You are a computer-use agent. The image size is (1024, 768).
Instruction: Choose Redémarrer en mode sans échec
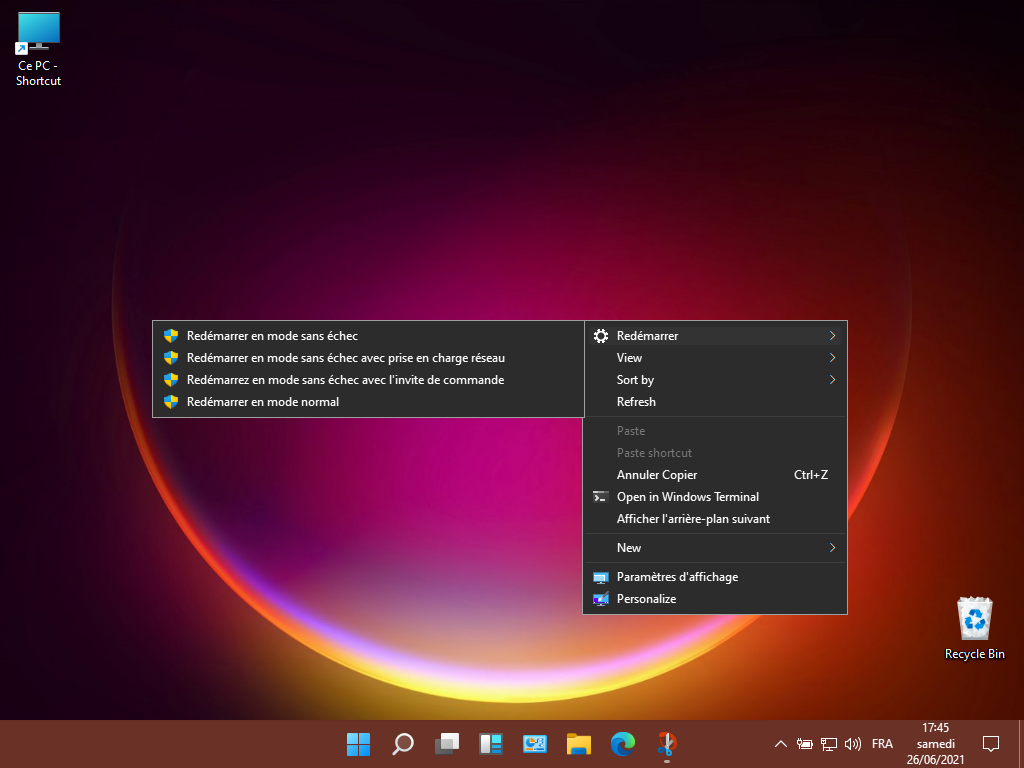[x=272, y=336]
